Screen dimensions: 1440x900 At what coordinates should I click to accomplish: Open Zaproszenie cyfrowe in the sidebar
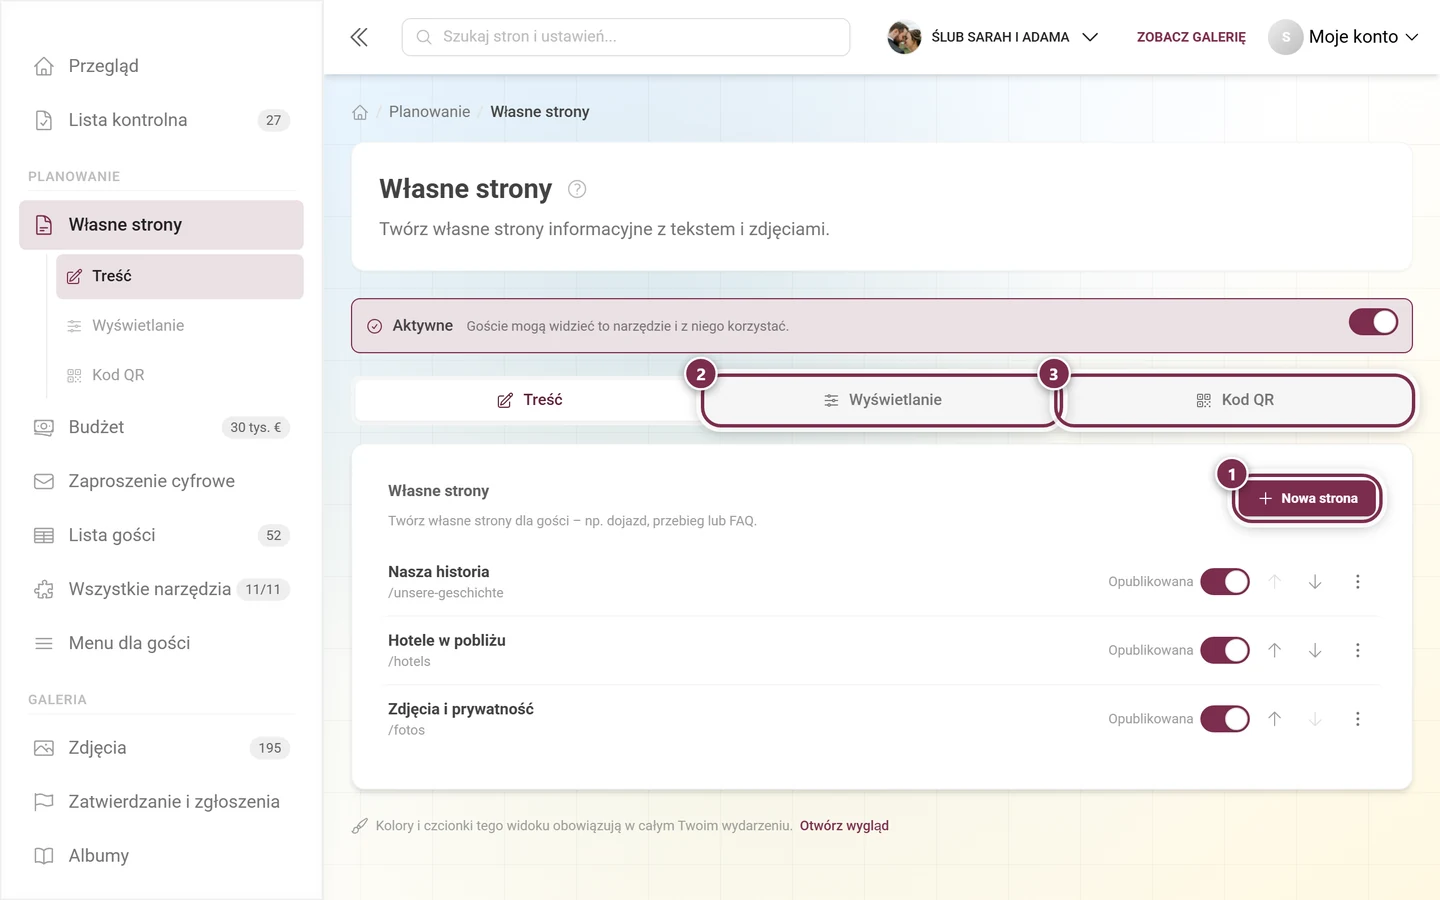click(x=161, y=481)
